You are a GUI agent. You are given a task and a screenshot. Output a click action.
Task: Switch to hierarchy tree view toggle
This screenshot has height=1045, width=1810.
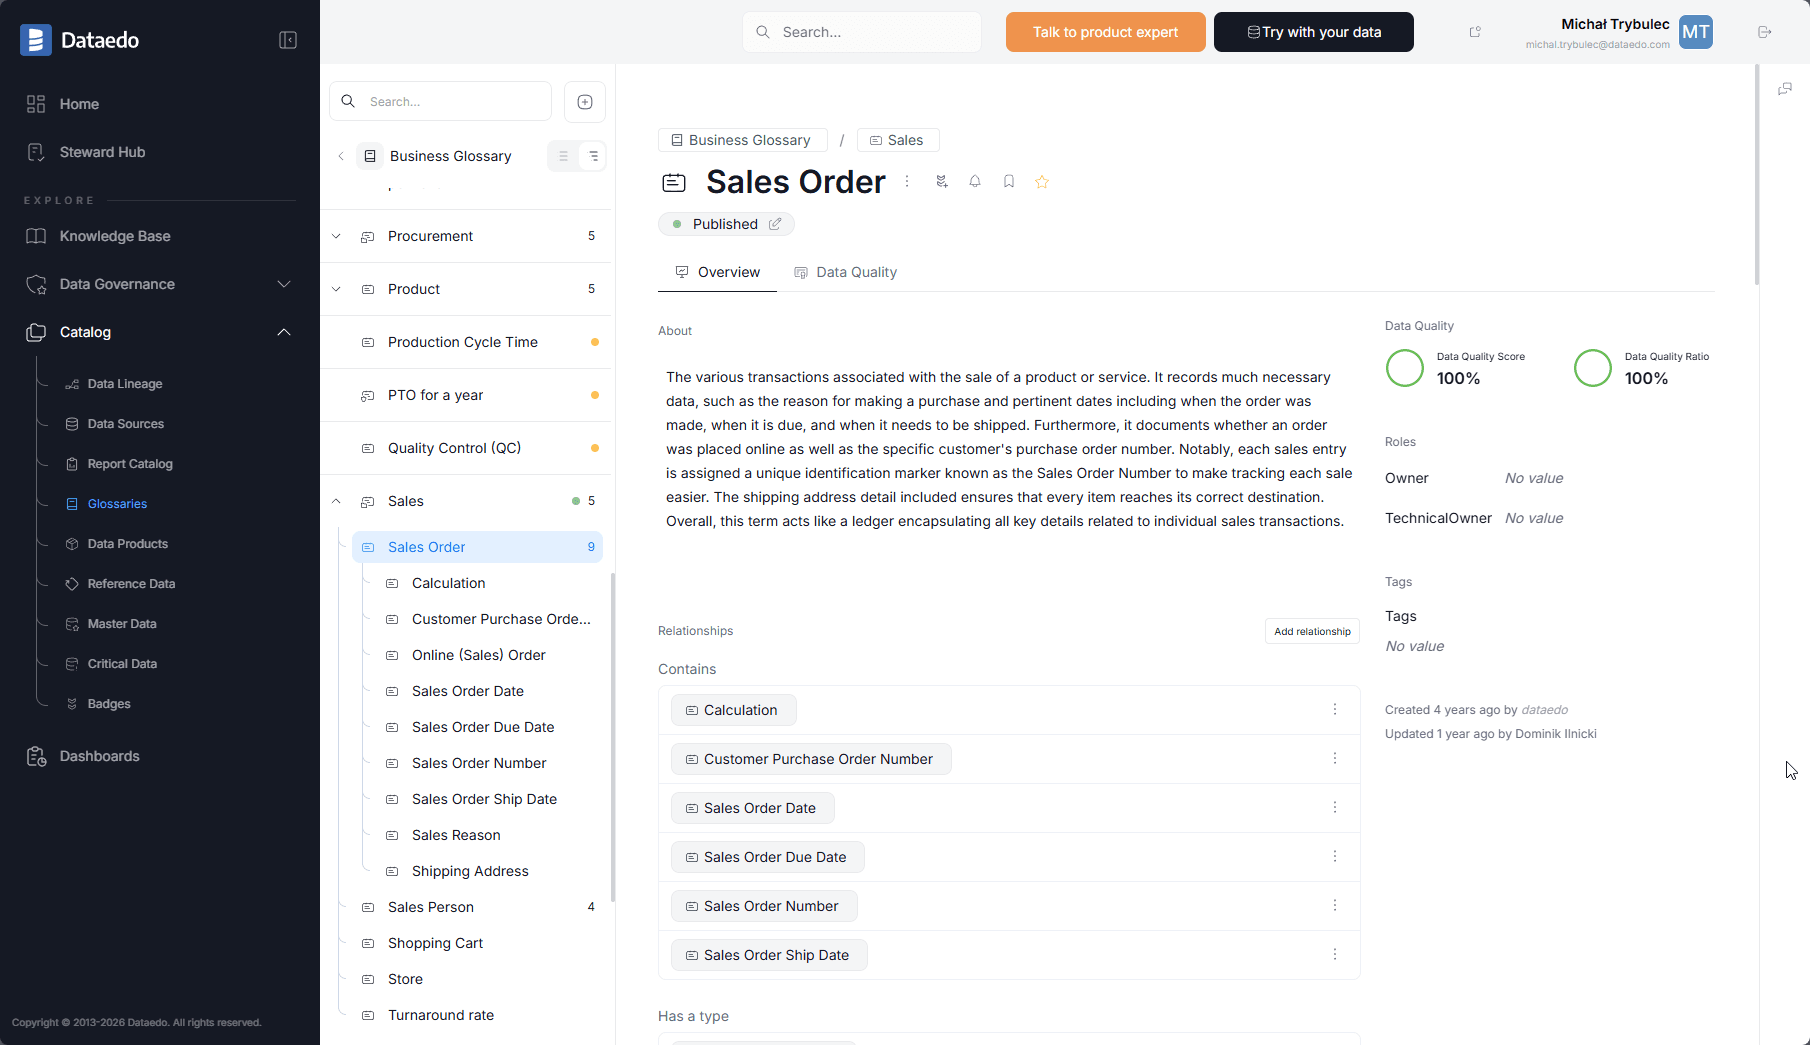tap(593, 156)
